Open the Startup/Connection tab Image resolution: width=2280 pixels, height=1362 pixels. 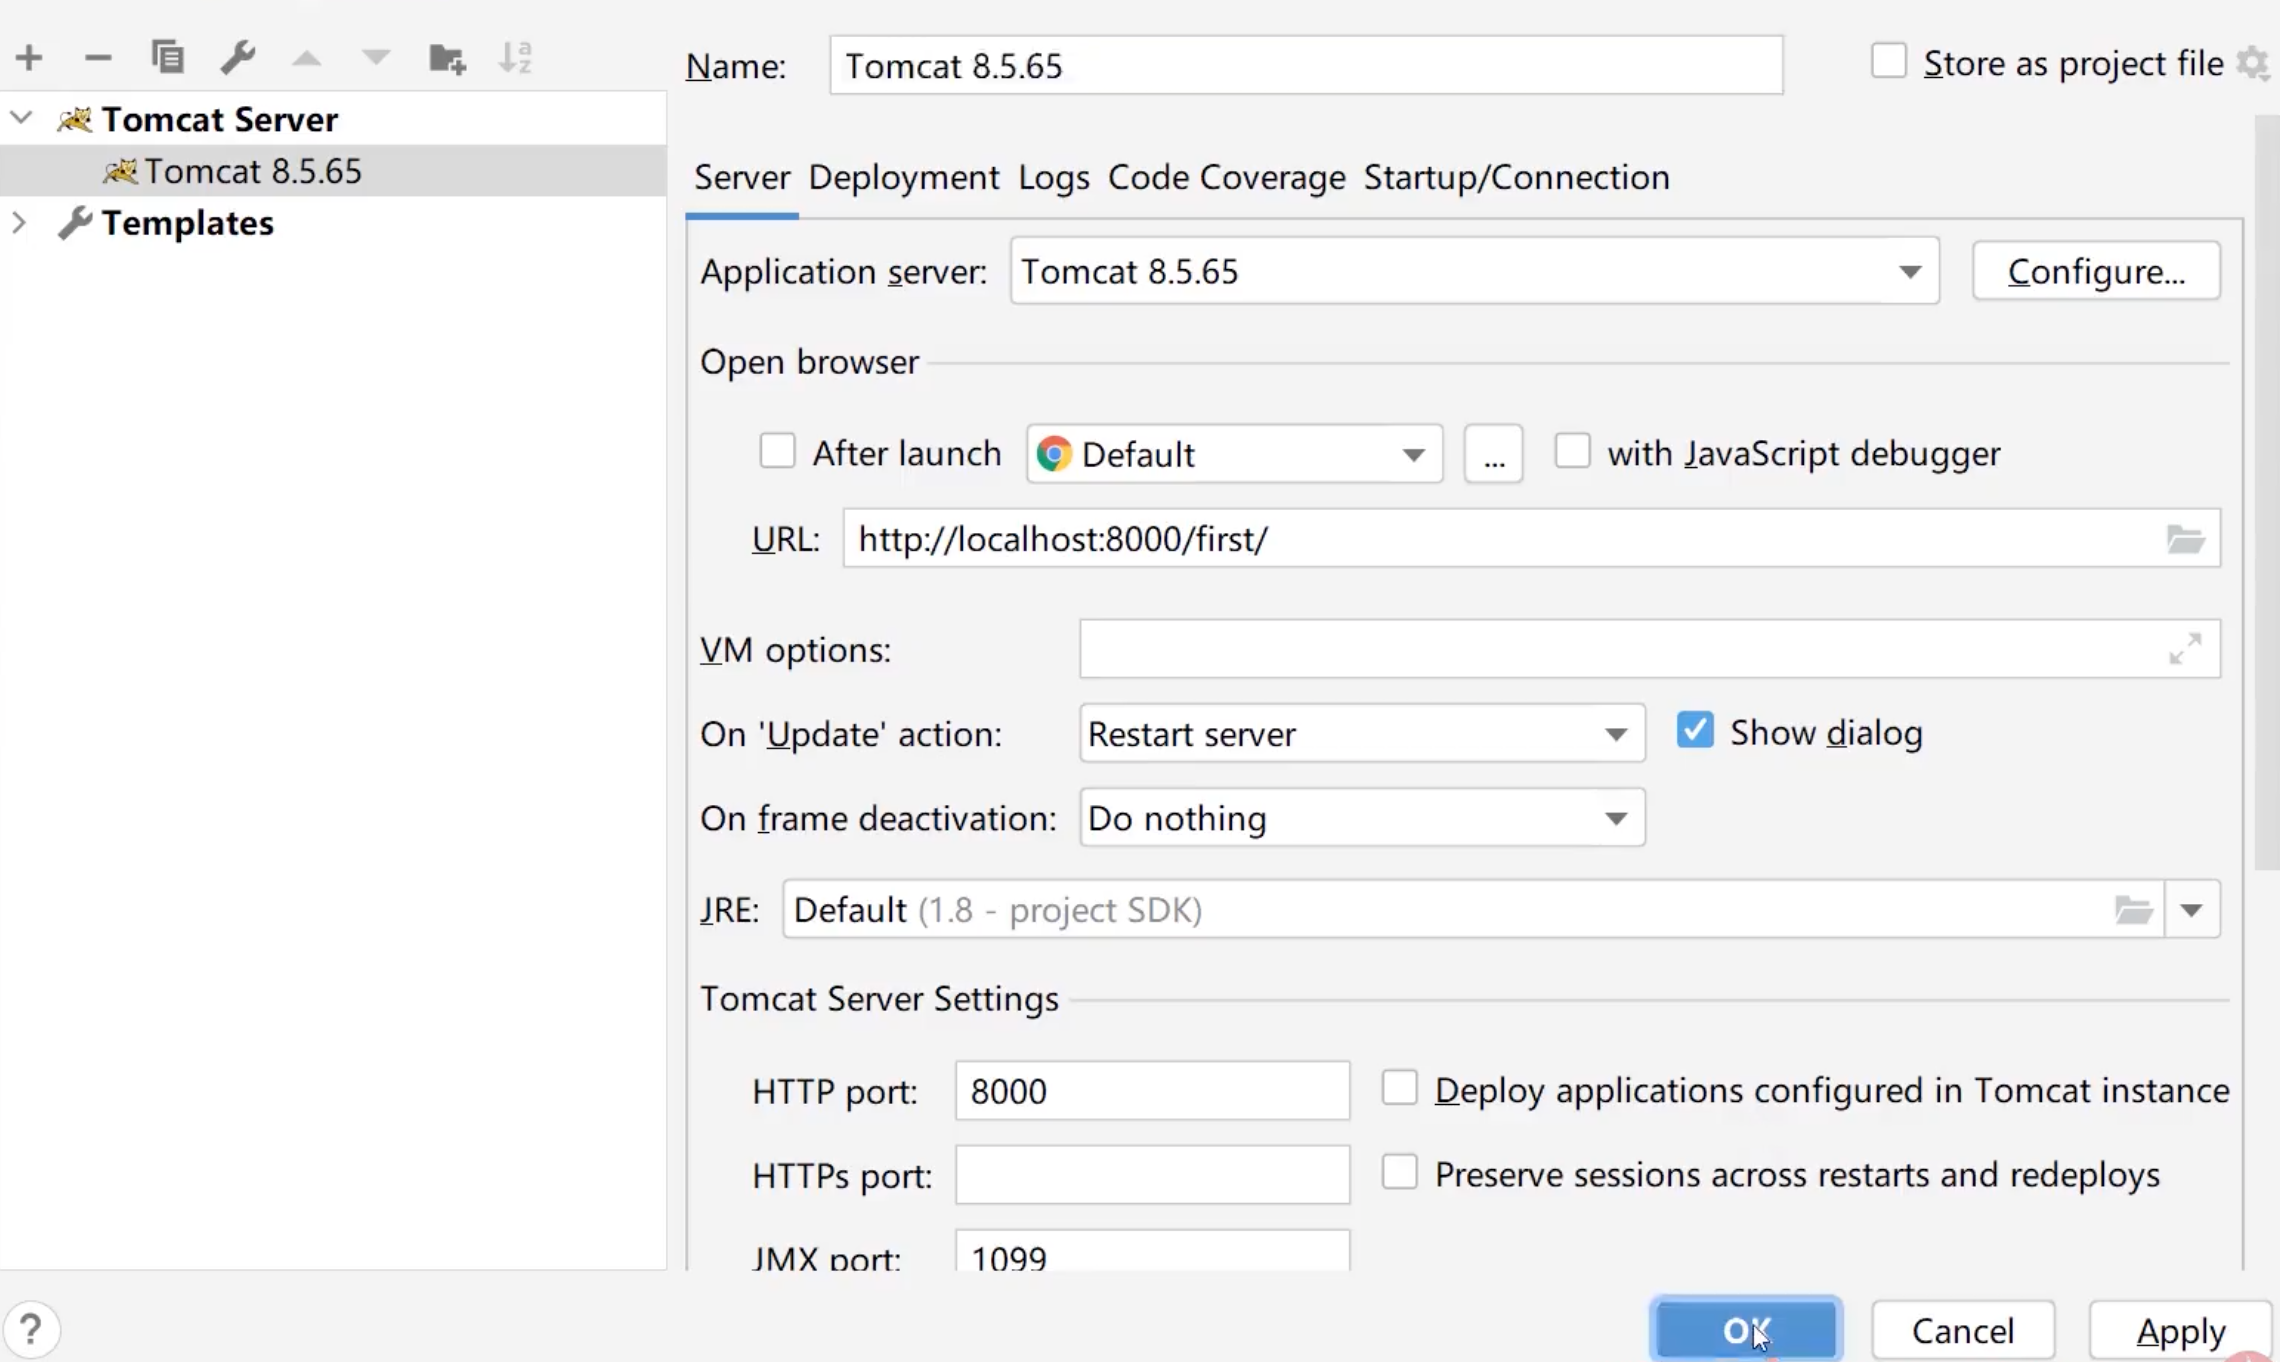1516,178
